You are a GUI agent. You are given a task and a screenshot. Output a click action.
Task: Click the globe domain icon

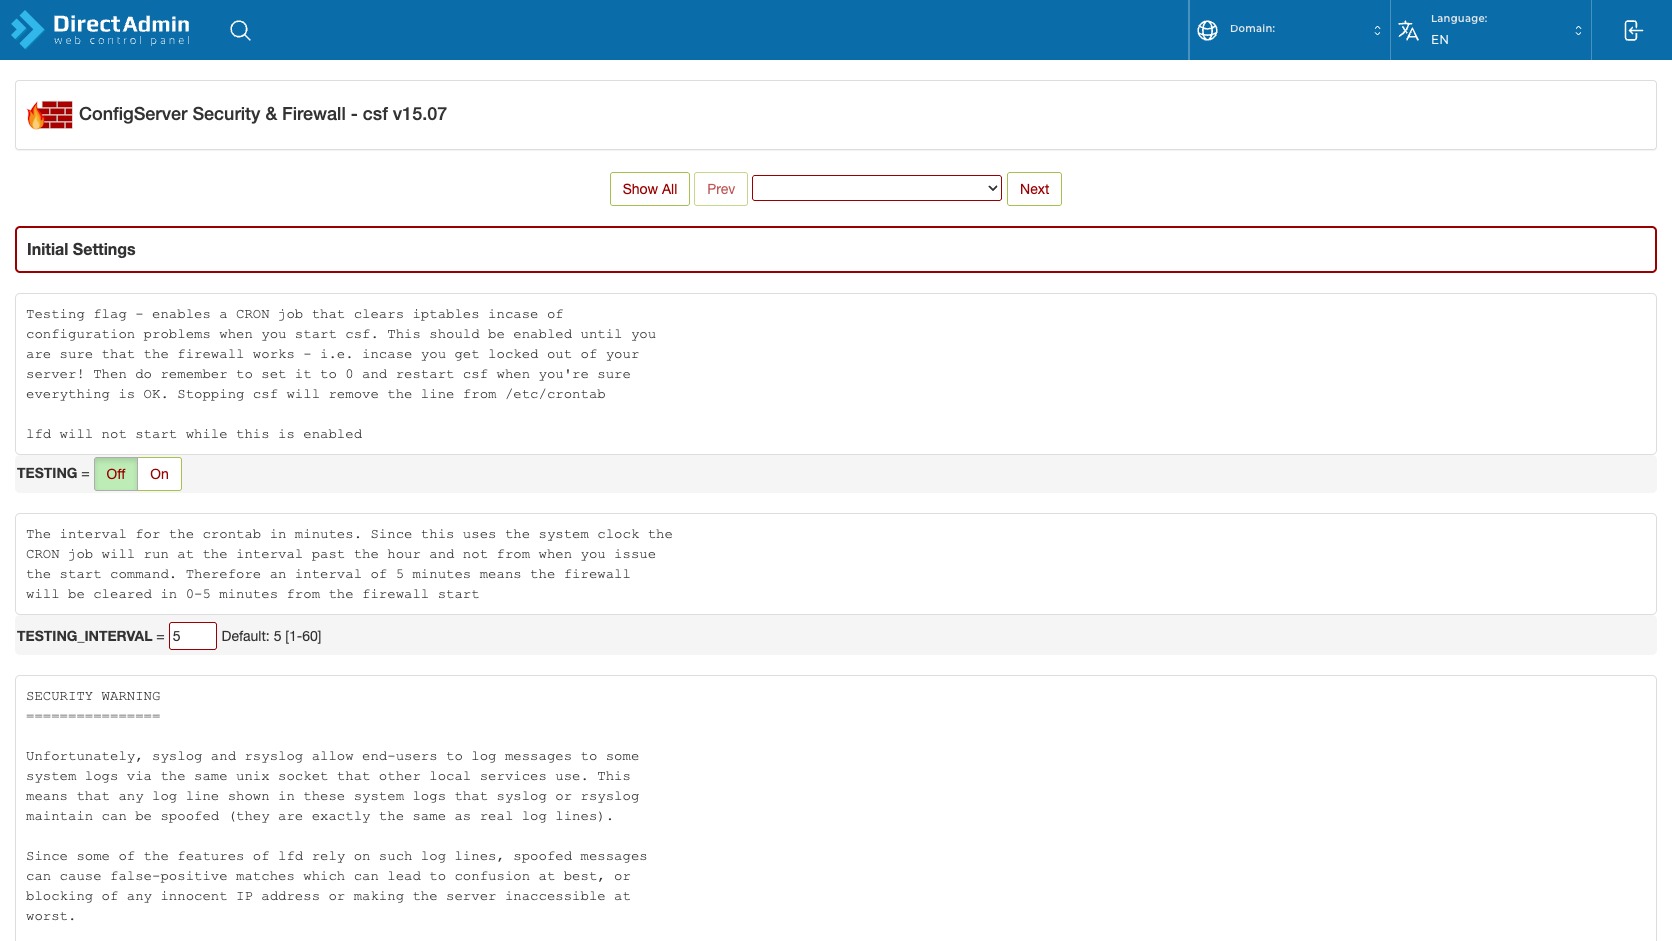tap(1207, 30)
